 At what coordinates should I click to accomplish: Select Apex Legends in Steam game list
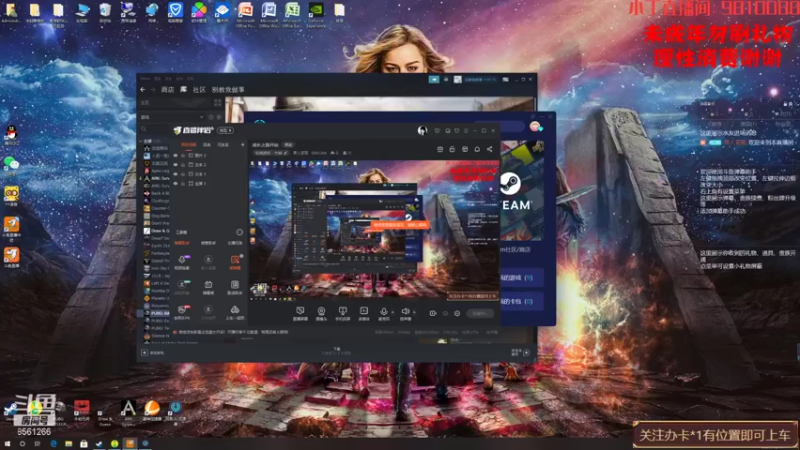click(x=156, y=171)
